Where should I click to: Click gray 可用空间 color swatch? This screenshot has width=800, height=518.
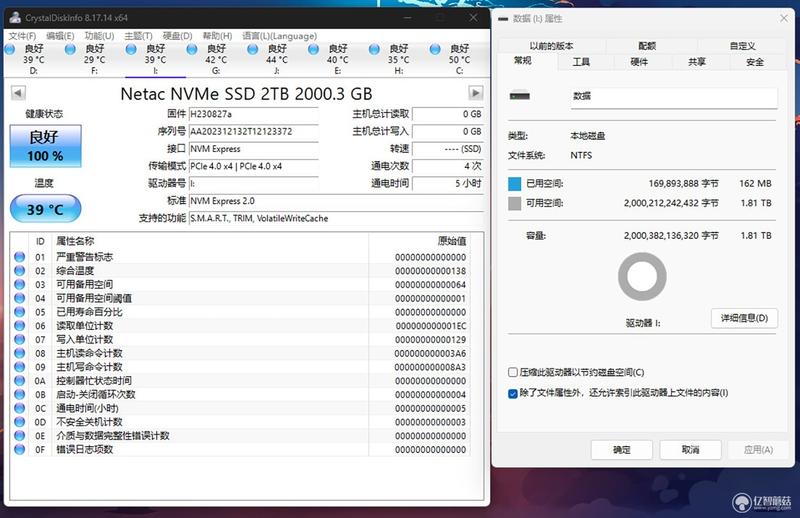click(x=515, y=203)
